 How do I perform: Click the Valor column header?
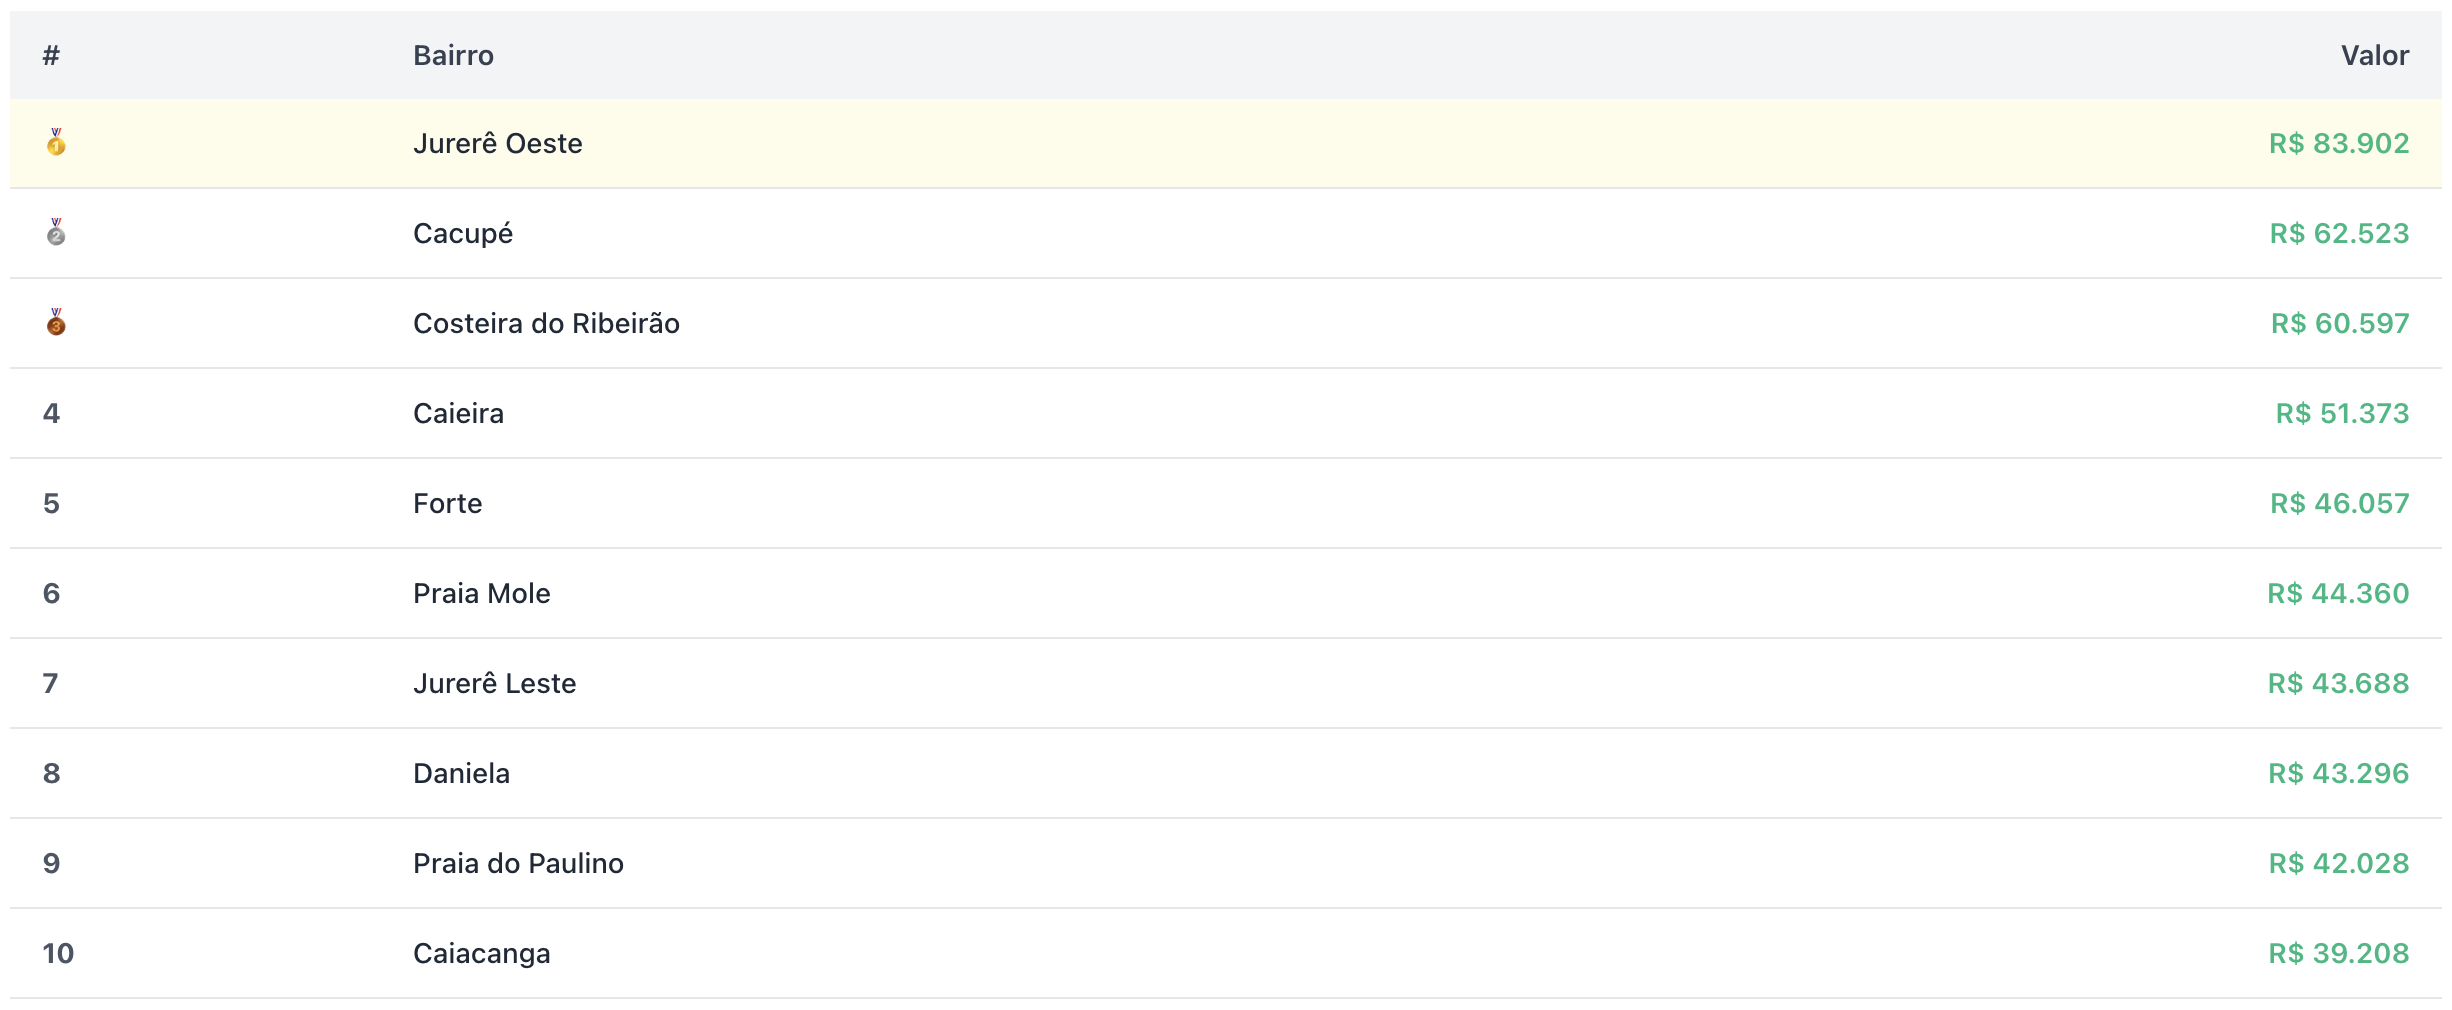(2374, 56)
